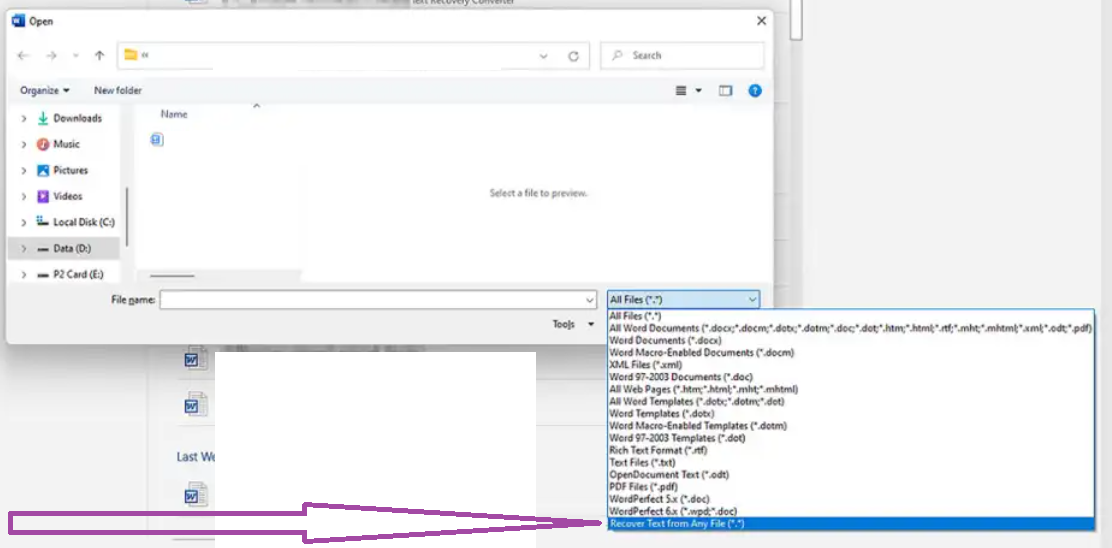Viewport: 1112px width, 548px height.
Task: Click the Word window vertical scrollbar
Action: [796, 19]
